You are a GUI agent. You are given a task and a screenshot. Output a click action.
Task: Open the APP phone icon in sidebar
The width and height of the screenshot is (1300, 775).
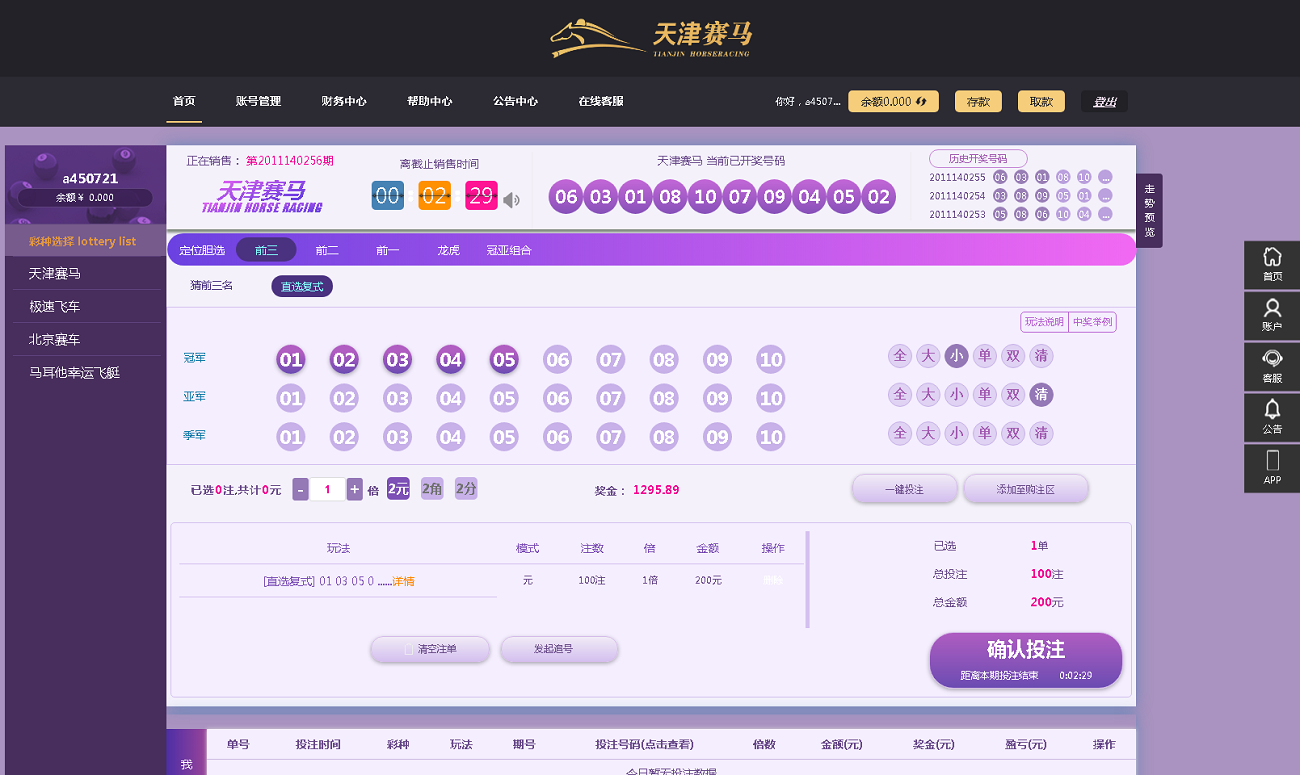1272,468
